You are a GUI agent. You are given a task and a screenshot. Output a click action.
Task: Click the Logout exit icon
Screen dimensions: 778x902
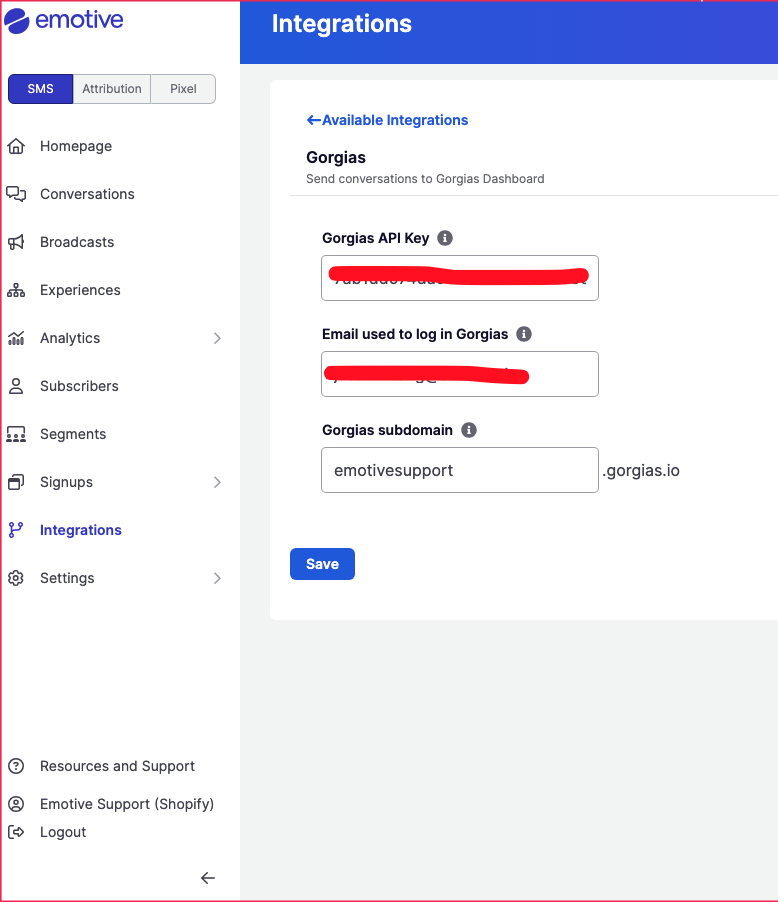16,832
